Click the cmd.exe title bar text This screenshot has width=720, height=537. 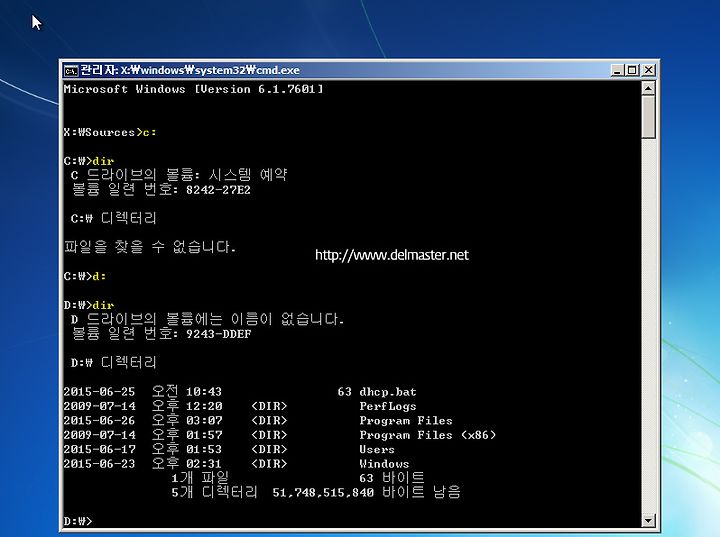[x=190, y=70]
